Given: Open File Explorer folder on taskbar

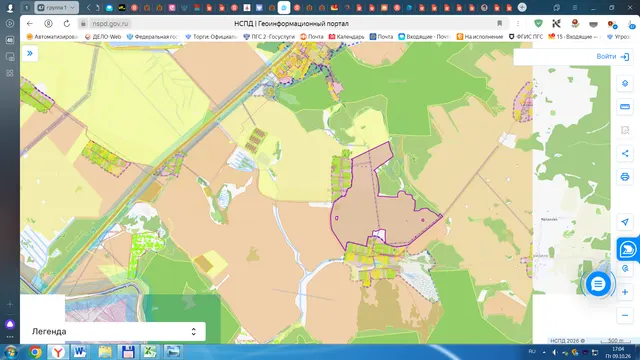Looking at the screenshot, I should pyautogui.click(x=105, y=352).
